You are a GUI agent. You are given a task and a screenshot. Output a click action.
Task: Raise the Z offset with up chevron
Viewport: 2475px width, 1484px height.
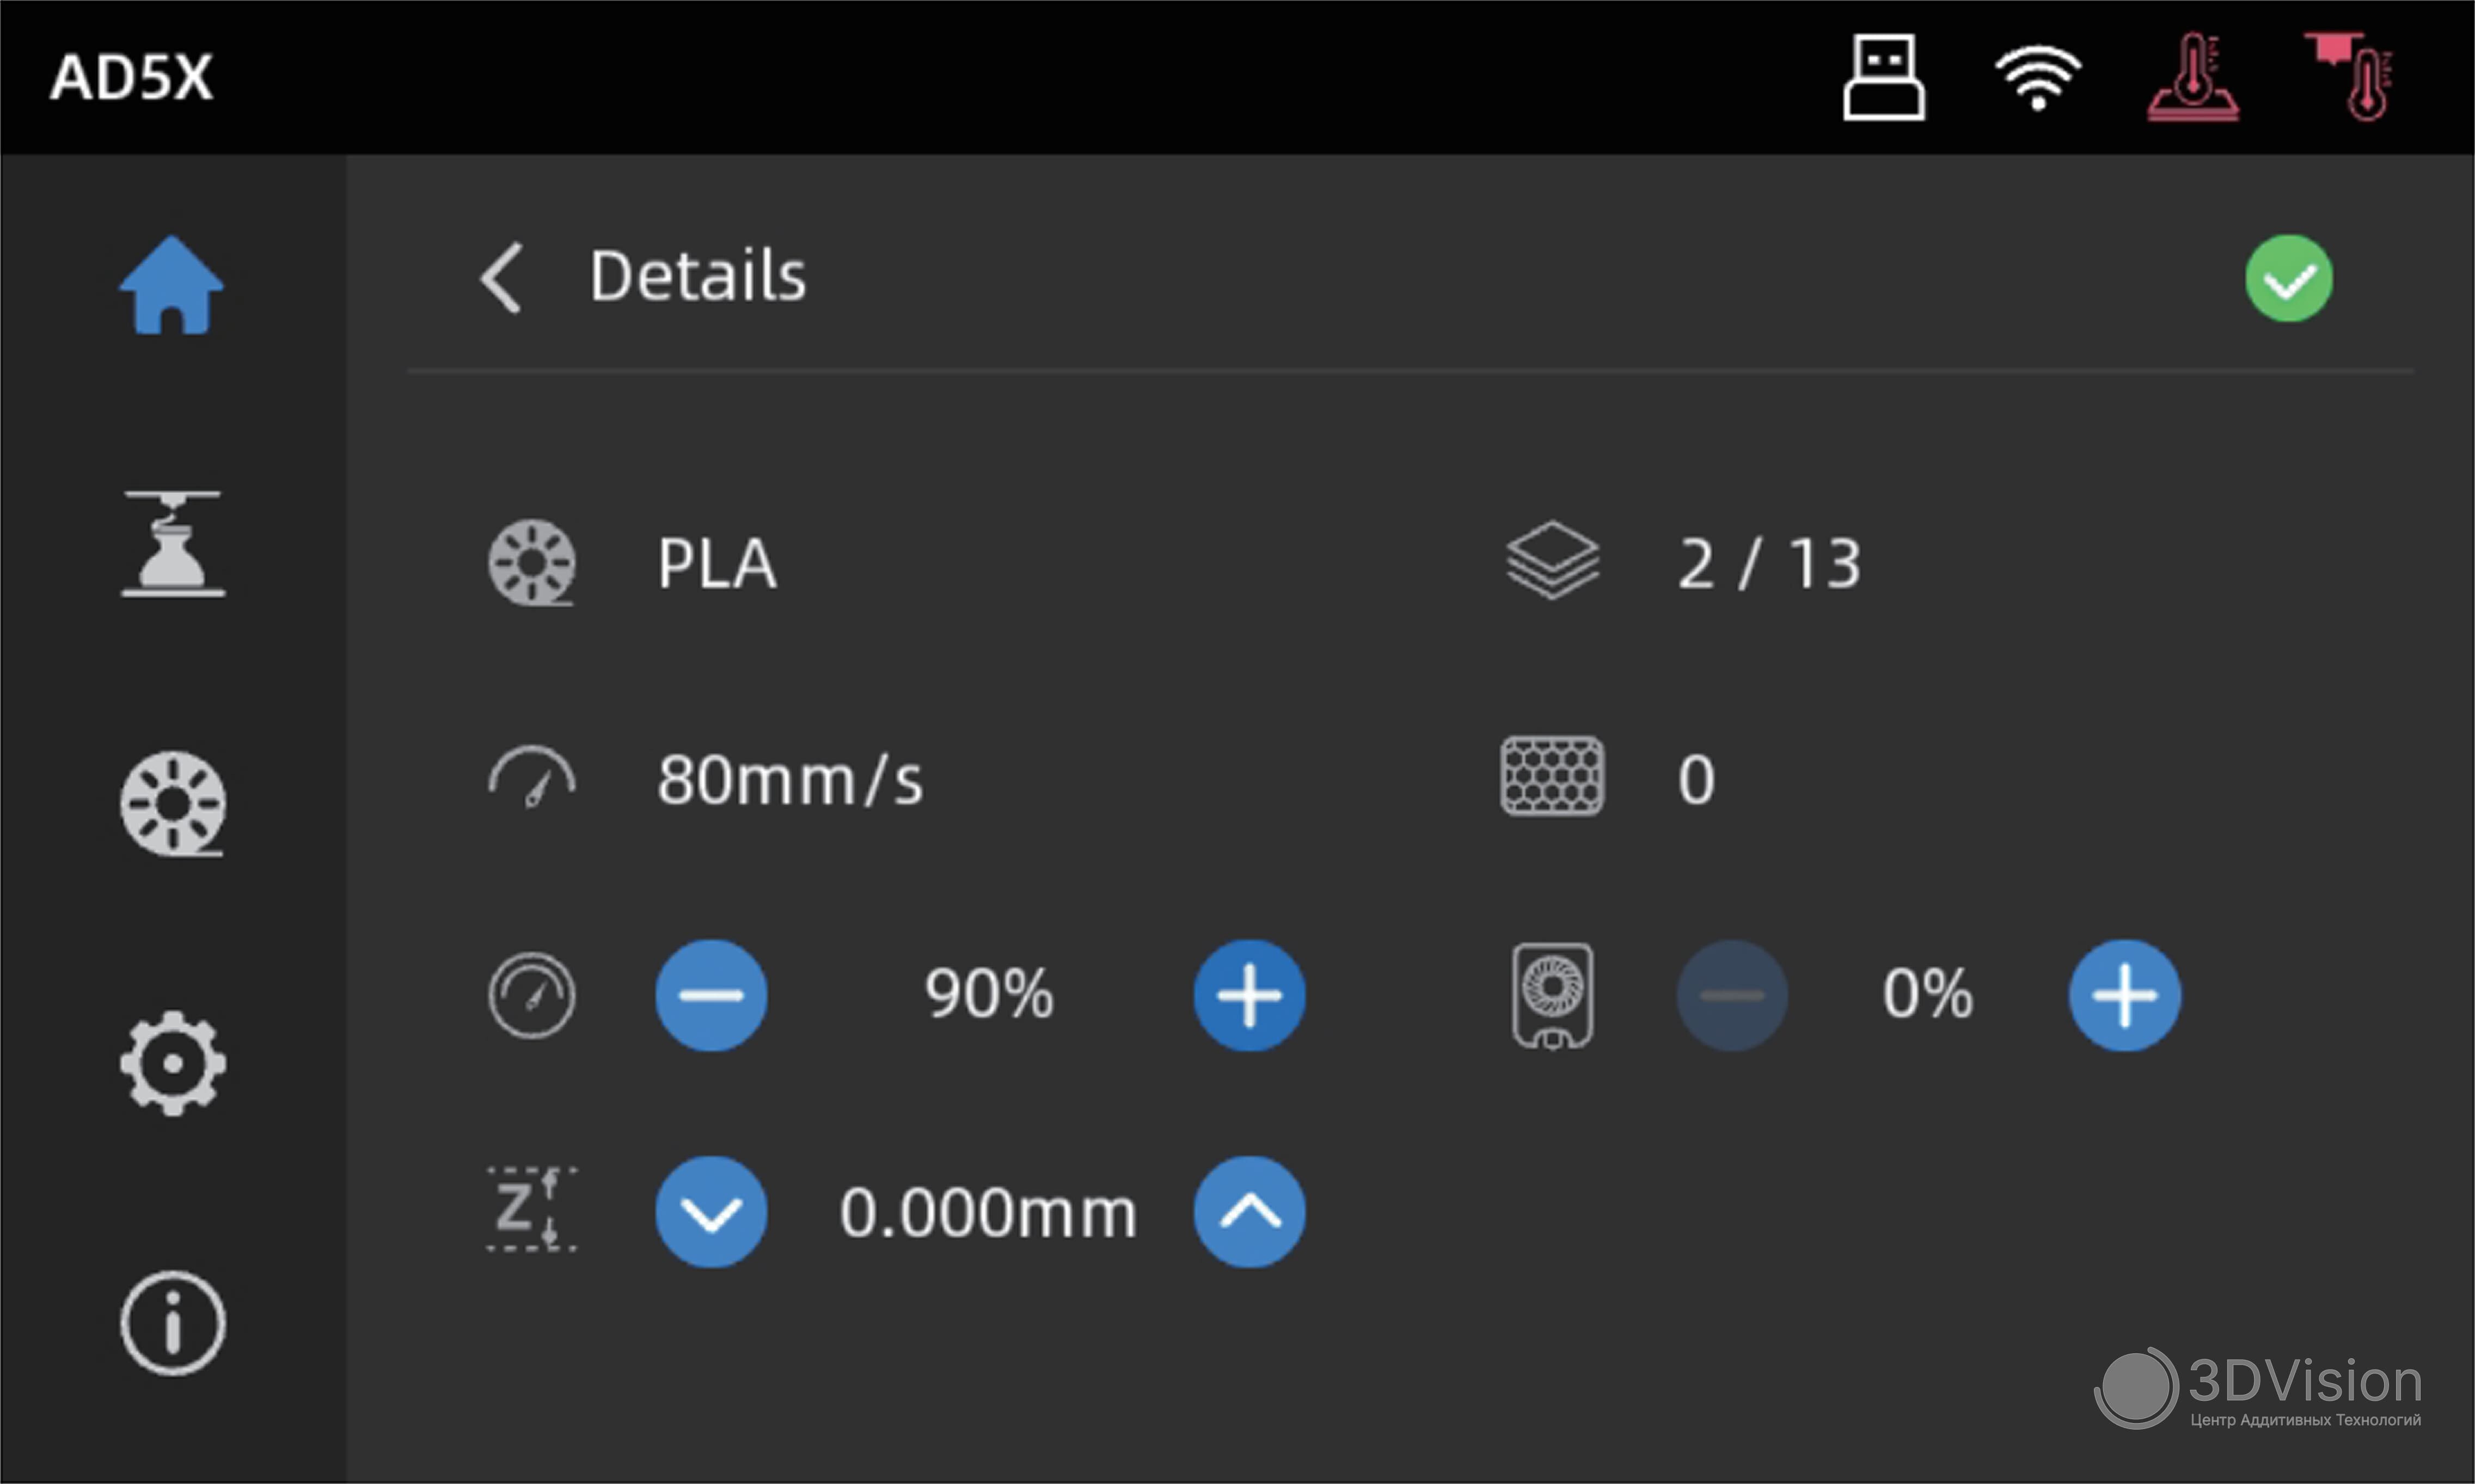[1249, 1212]
